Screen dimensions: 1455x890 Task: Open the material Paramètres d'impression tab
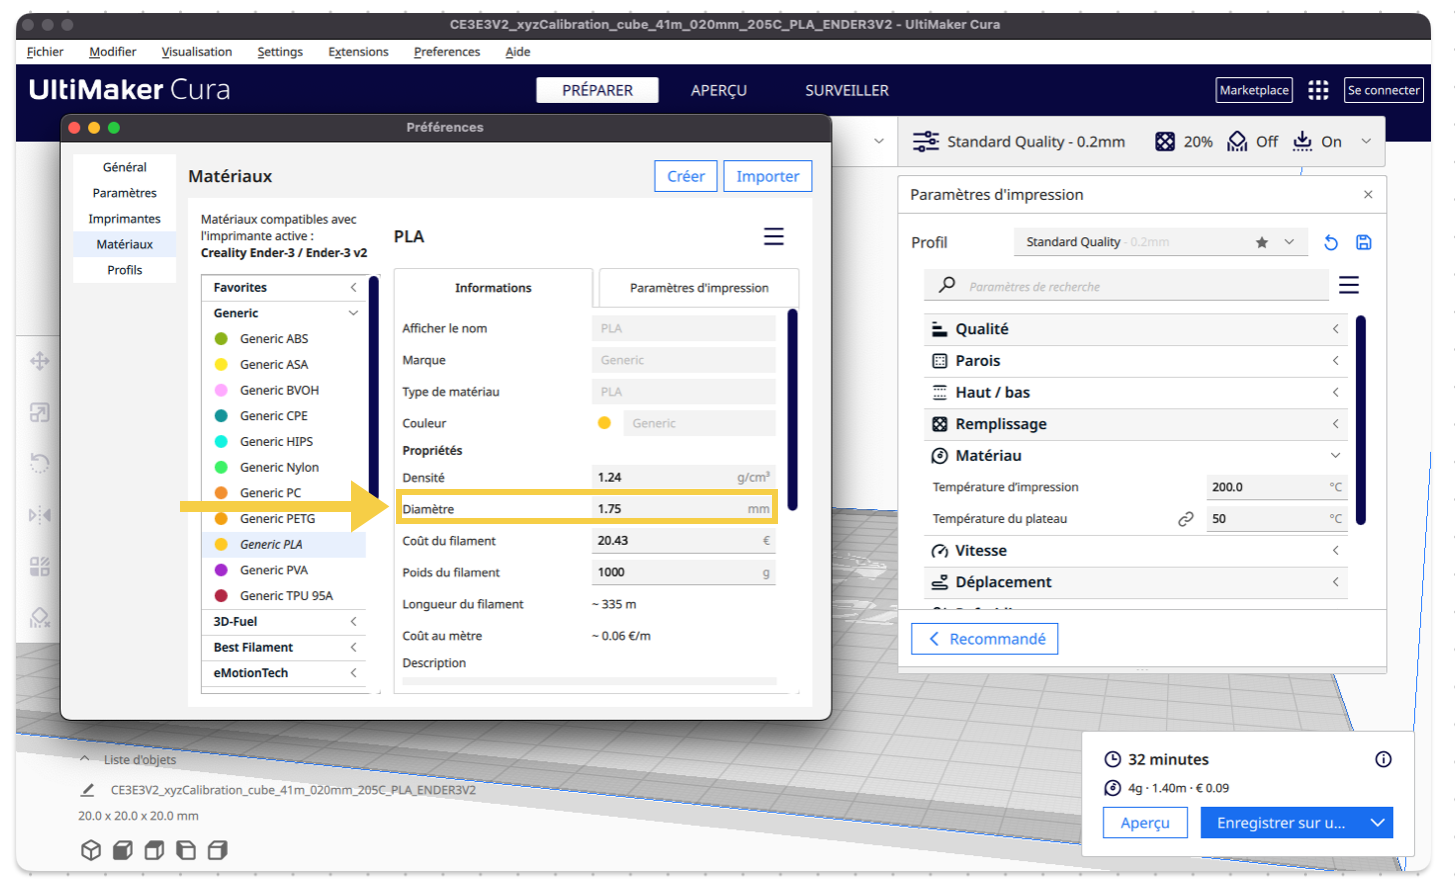point(699,288)
